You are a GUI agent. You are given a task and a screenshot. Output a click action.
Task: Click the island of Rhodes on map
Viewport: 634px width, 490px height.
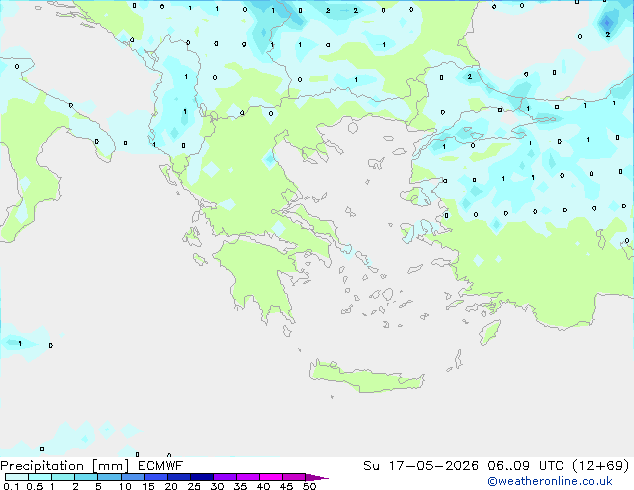(490, 332)
